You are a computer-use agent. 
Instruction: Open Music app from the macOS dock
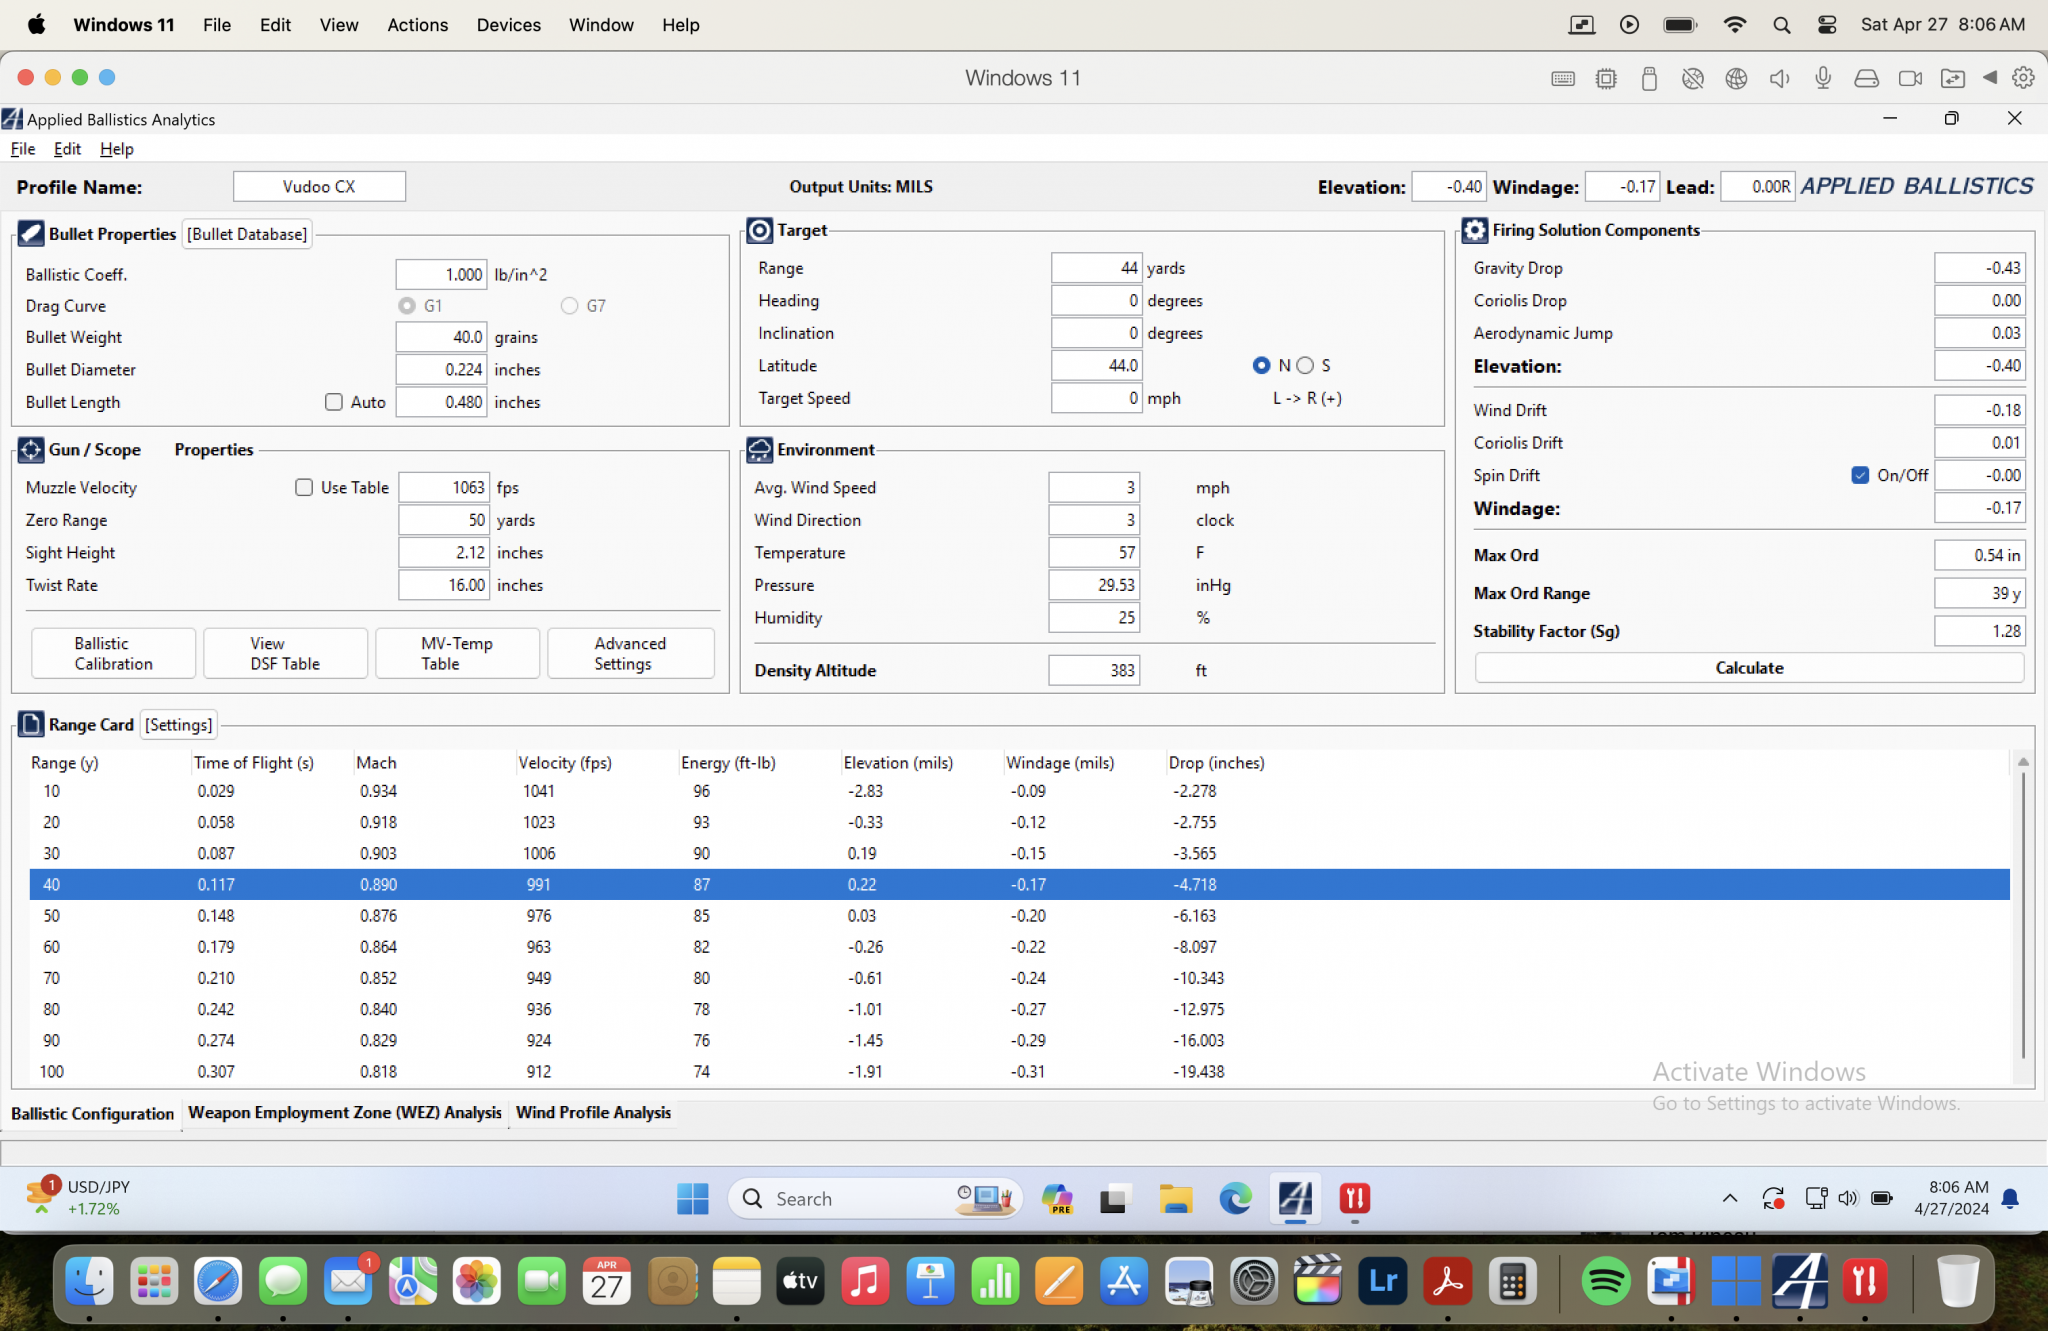pos(865,1281)
